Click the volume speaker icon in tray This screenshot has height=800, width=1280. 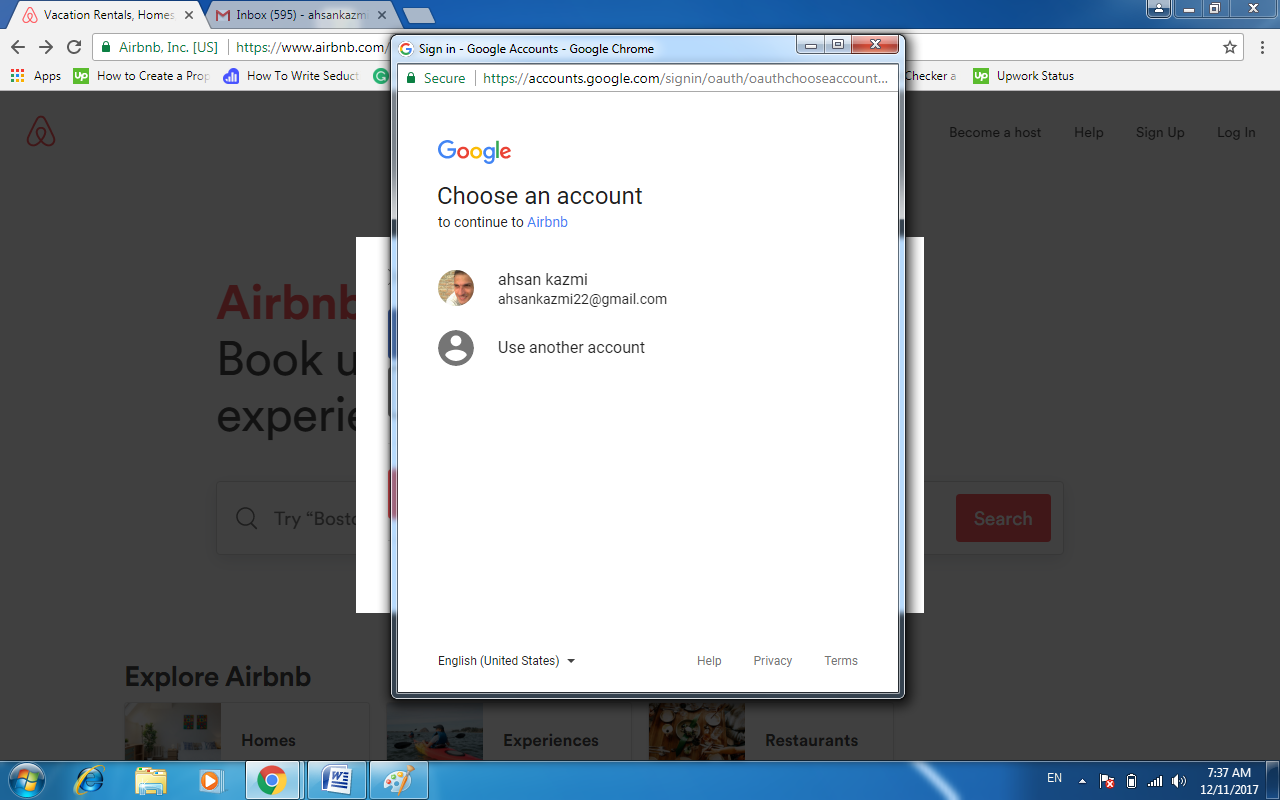tap(1179, 781)
